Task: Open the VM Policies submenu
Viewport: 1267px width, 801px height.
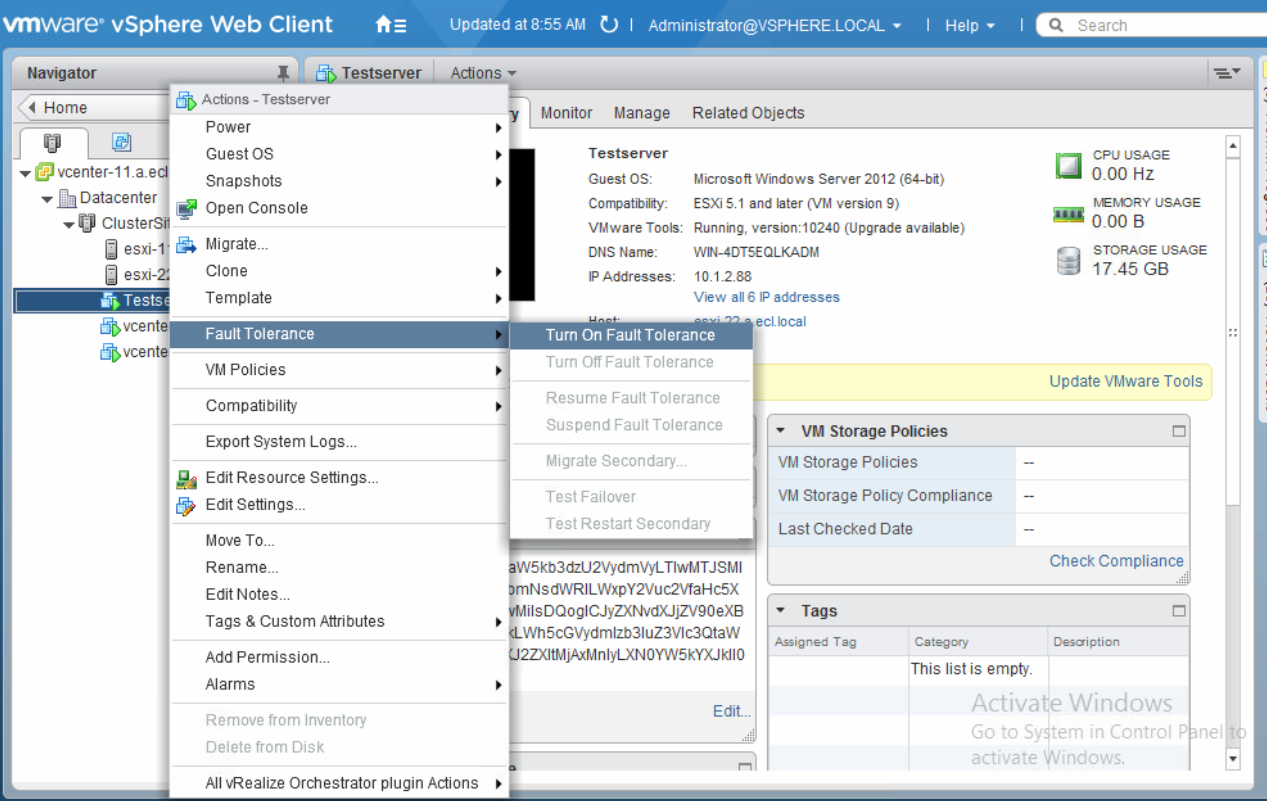Action: [340, 370]
